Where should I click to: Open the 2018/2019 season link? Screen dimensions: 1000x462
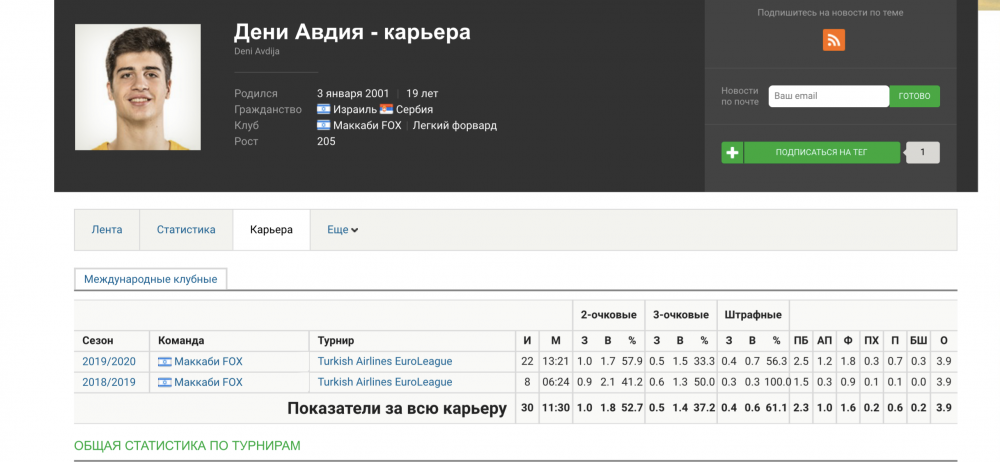coord(109,382)
